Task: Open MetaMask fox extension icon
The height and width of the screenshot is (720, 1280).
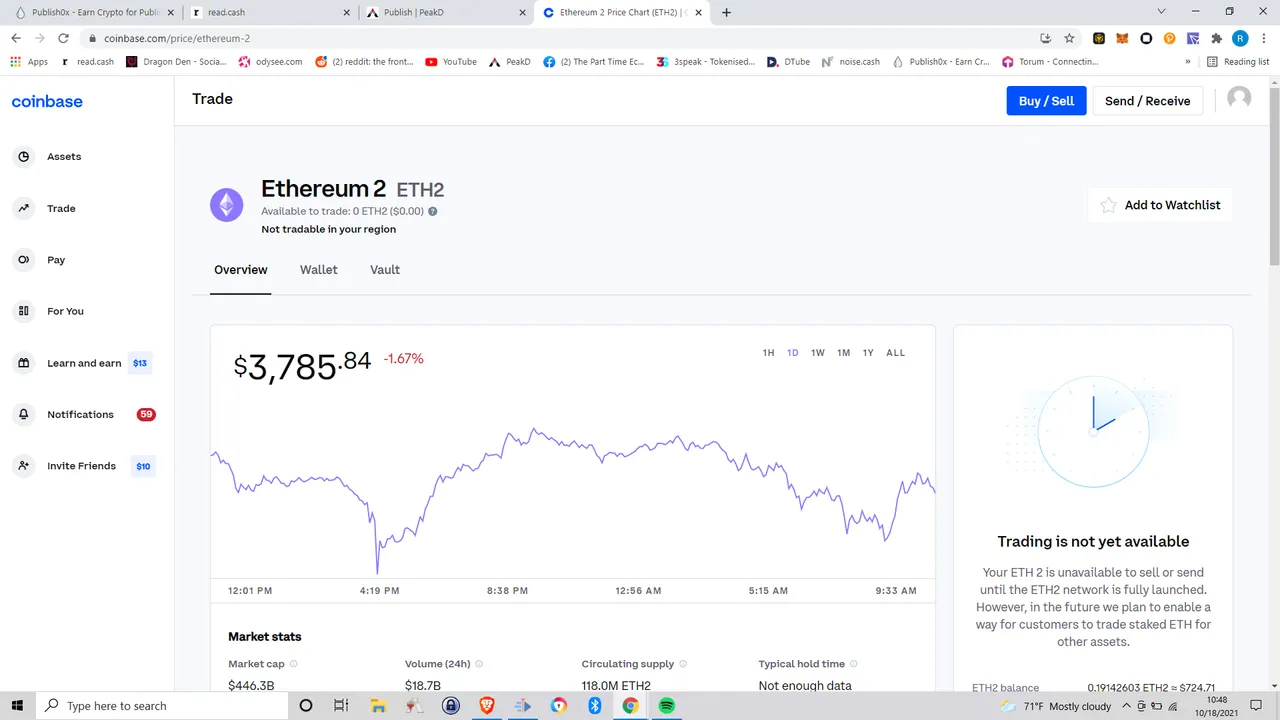Action: tap(1122, 38)
